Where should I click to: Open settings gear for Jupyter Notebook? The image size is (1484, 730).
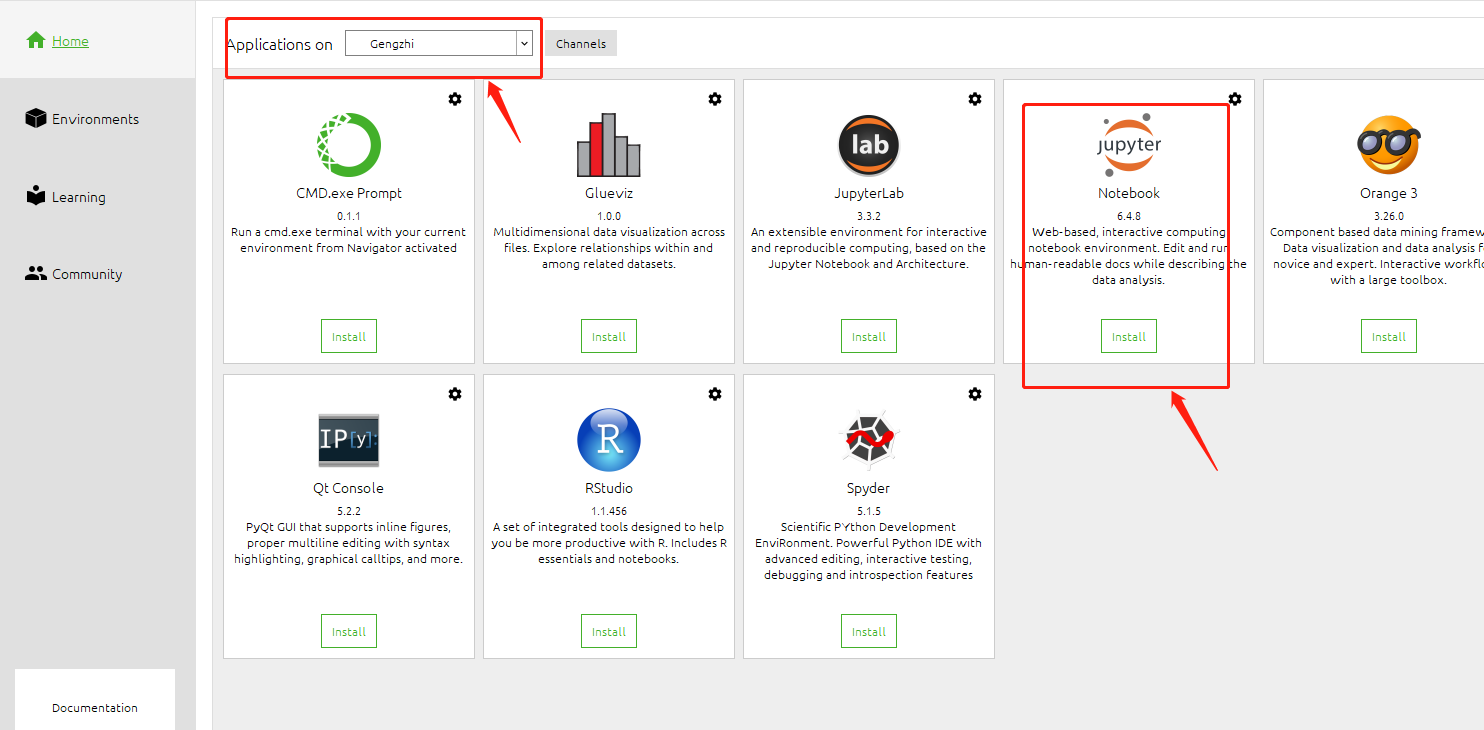(x=1235, y=99)
